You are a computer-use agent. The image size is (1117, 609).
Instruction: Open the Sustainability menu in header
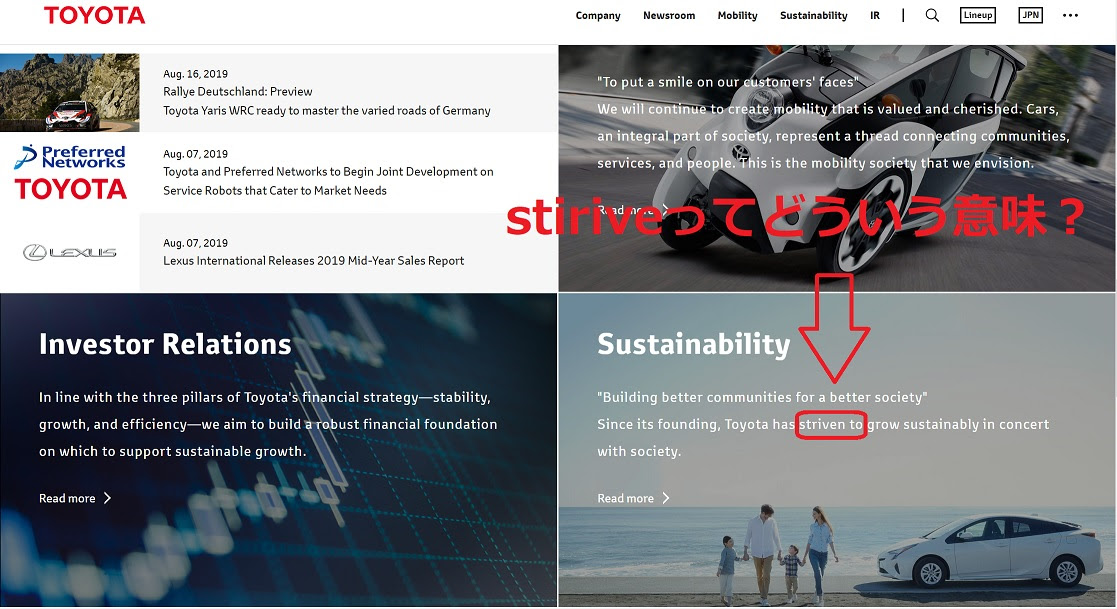814,16
